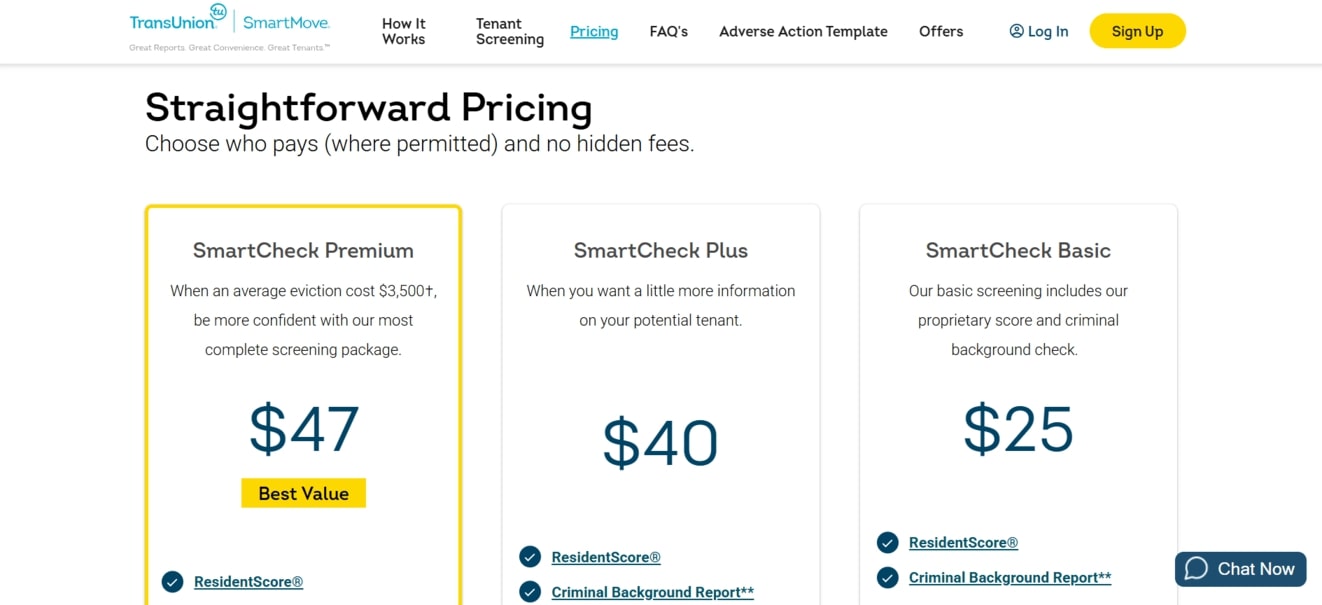Click checkmark beside Plus Criminal Background Report
The image size is (1322, 605).
point(530,592)
